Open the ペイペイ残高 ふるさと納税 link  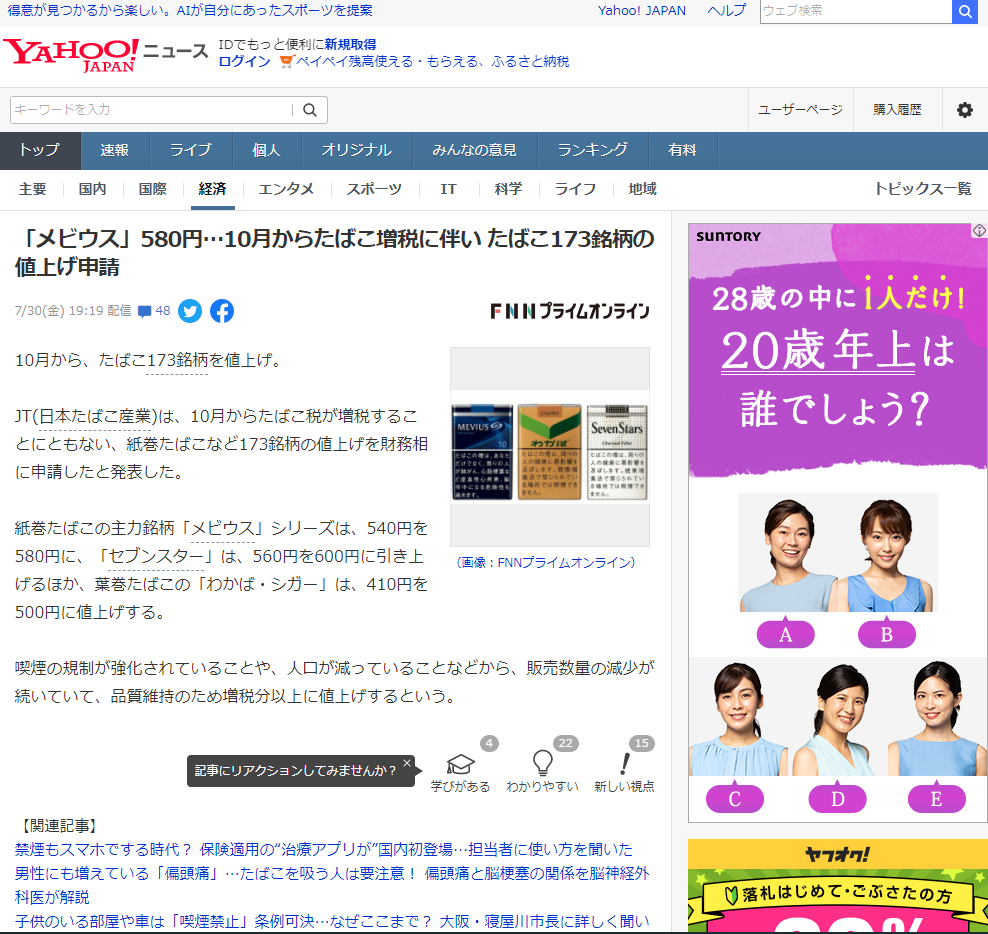[x=433, y=61]
